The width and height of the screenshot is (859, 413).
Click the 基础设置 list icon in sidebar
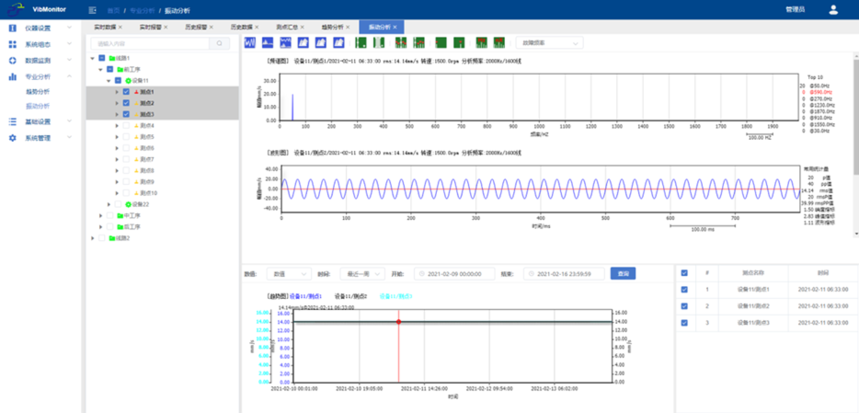click(12, 122)
